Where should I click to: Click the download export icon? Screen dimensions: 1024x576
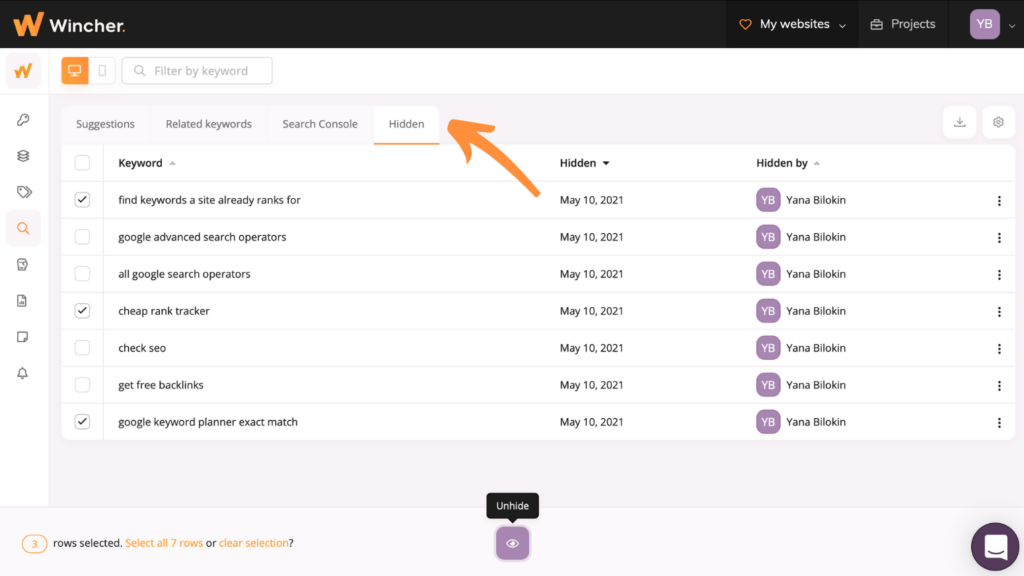[x=959, y=123]
